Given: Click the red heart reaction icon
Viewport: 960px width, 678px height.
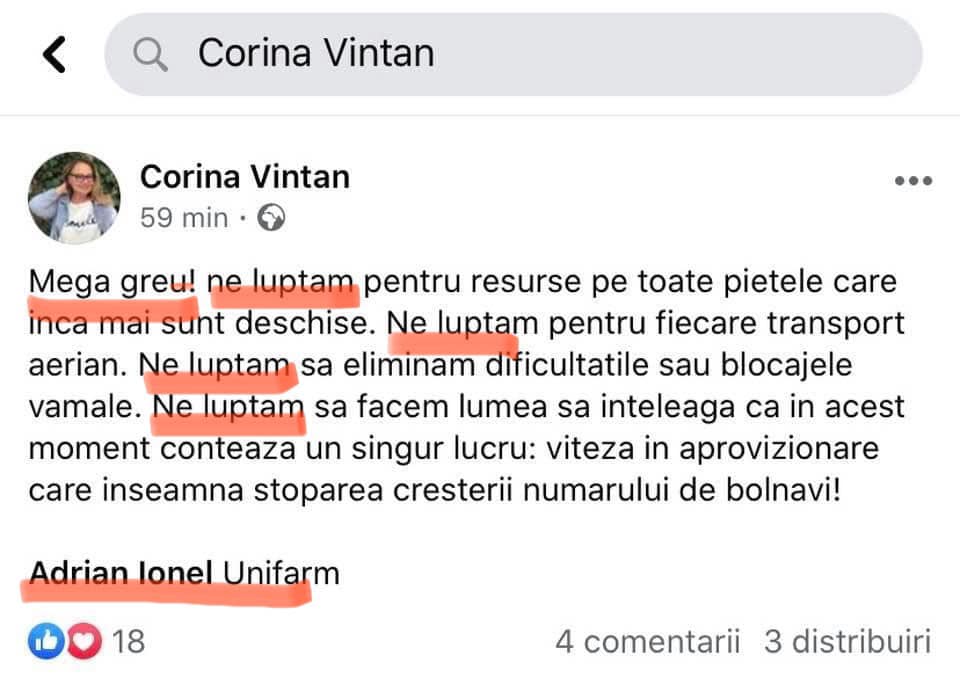Looking at the screenshot, I should 84,641.
